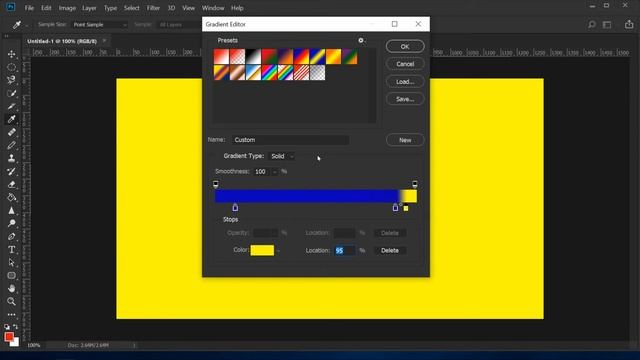This screenshot has width=640, height=360.
Task: Open the Search icon at top right
Action: pos(591,25)
